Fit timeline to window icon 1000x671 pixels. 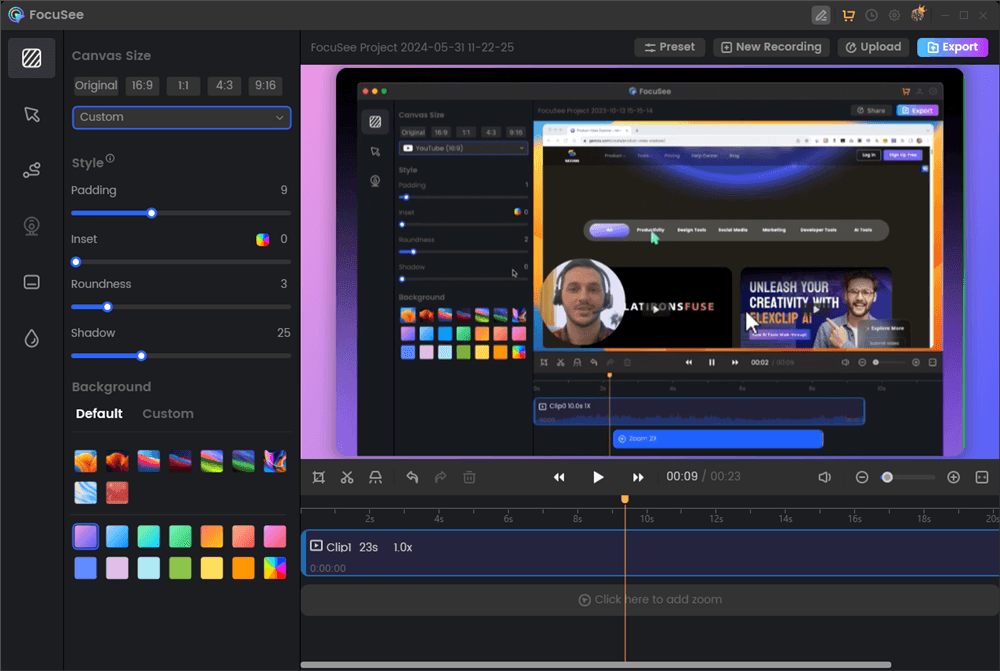(x=982, y=477)
